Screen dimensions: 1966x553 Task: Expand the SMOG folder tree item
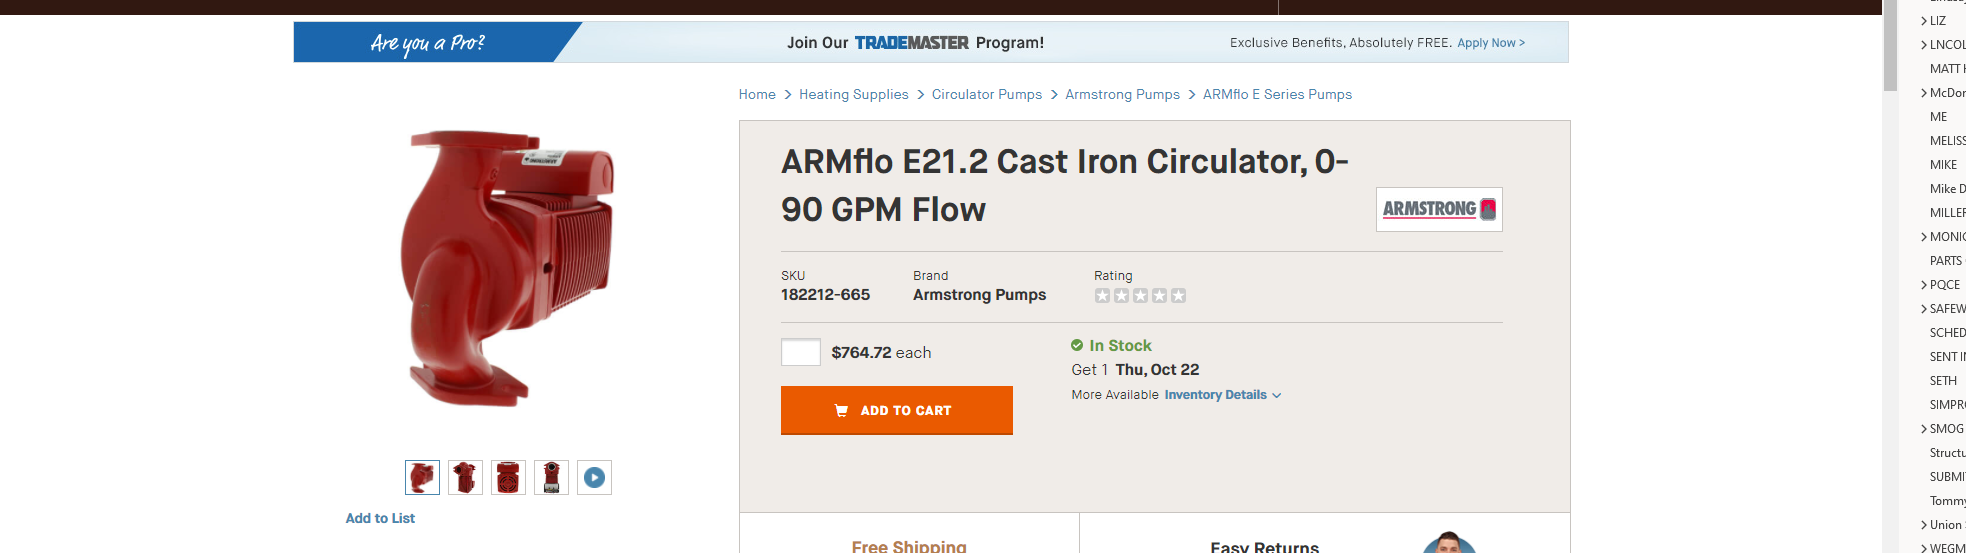(1924, 429)
